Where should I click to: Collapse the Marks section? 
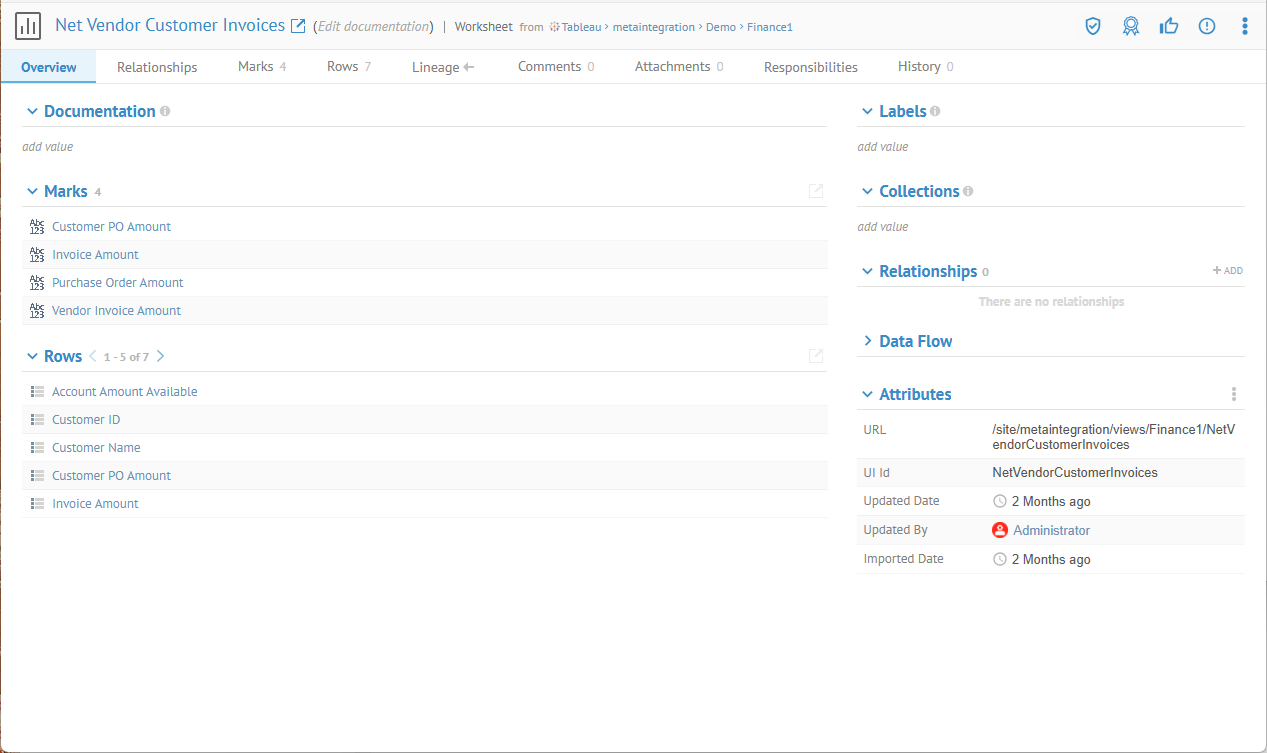33,191
